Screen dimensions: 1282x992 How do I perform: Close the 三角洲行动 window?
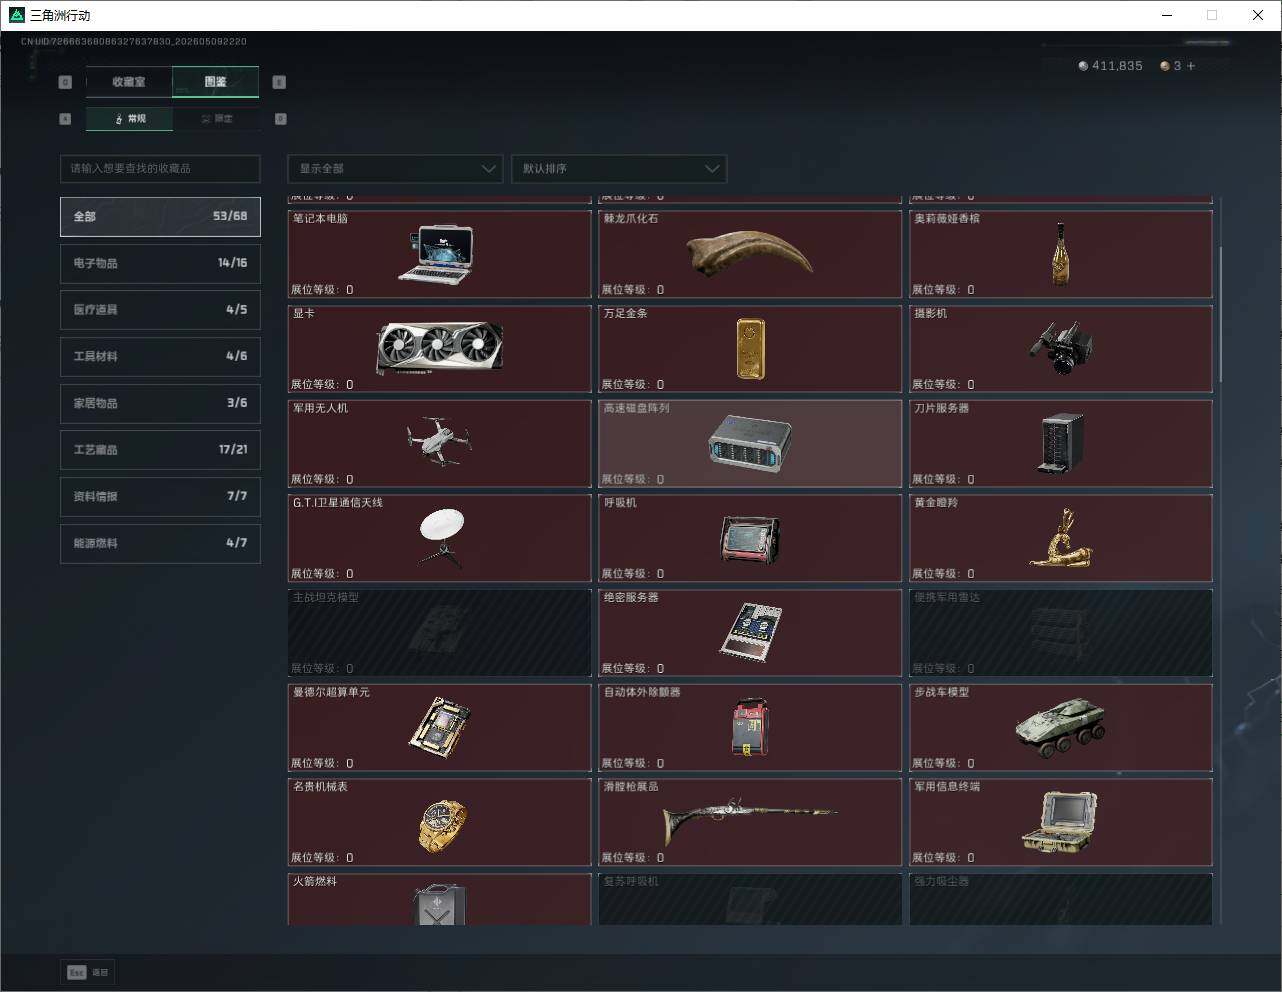[1258, 15]
